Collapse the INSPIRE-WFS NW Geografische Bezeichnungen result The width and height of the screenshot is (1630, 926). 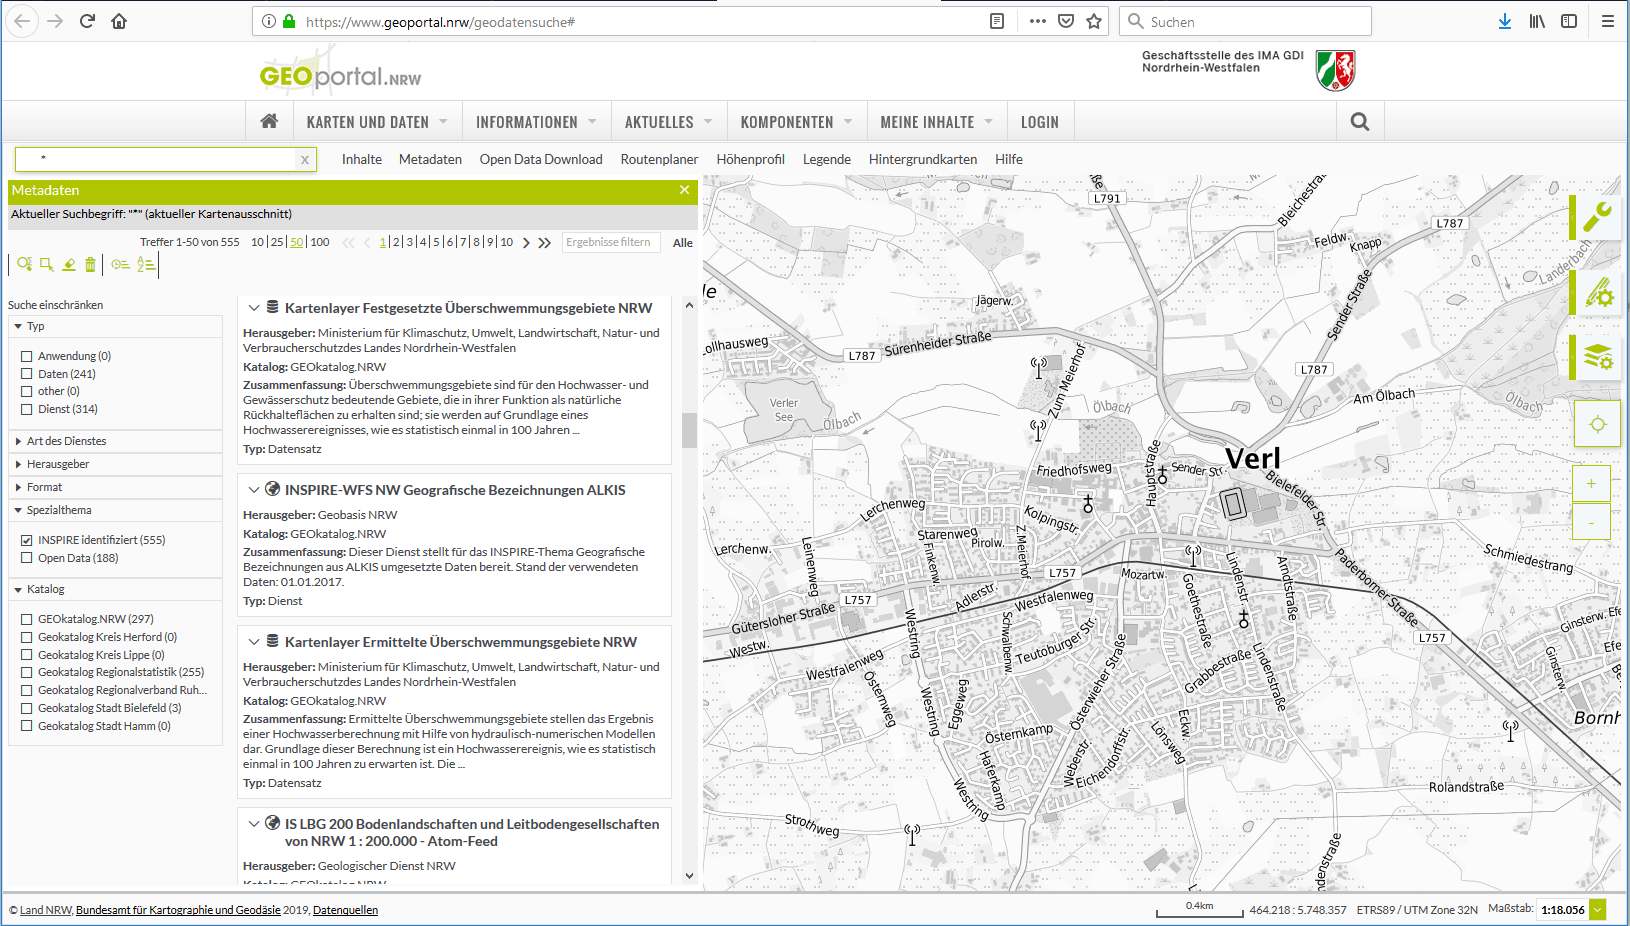coord(254,490)
